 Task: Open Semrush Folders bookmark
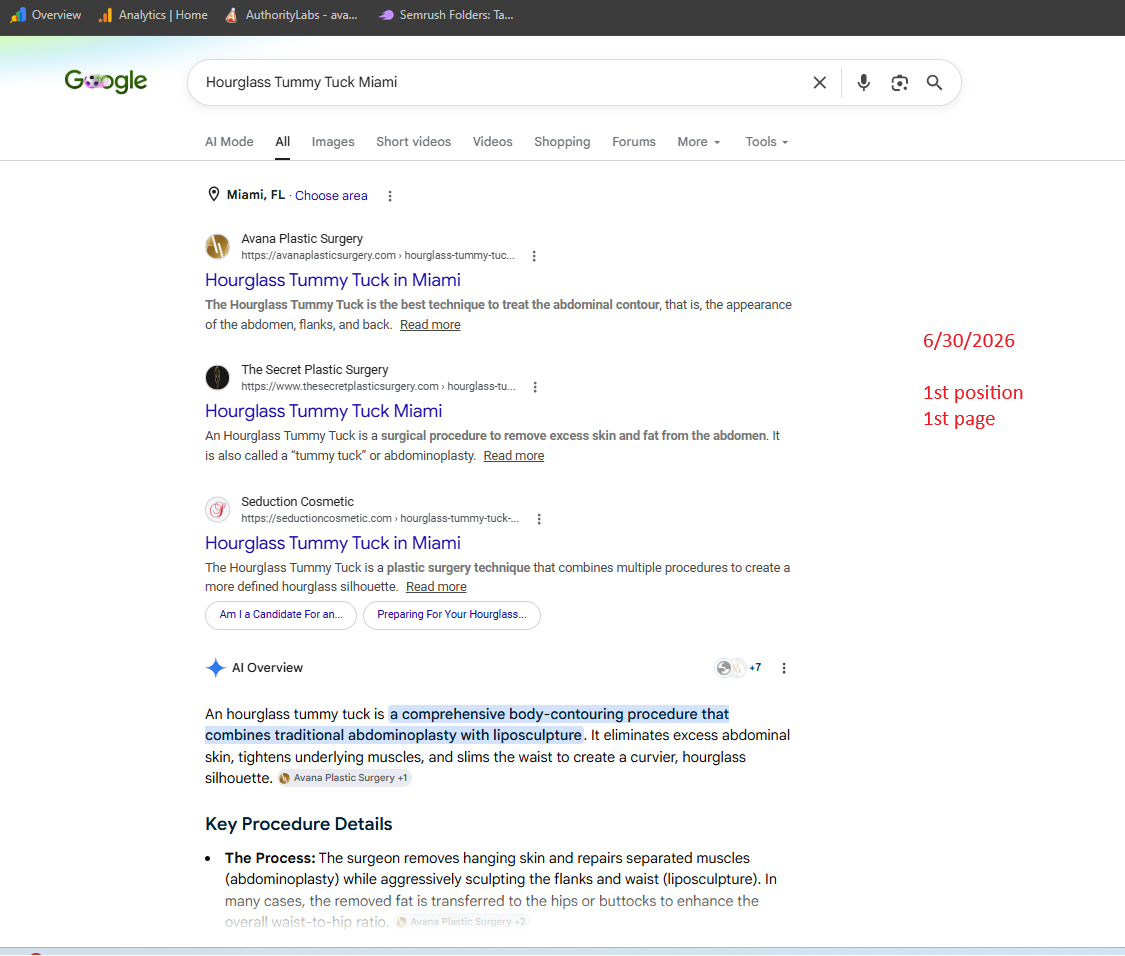click(446, 15)
